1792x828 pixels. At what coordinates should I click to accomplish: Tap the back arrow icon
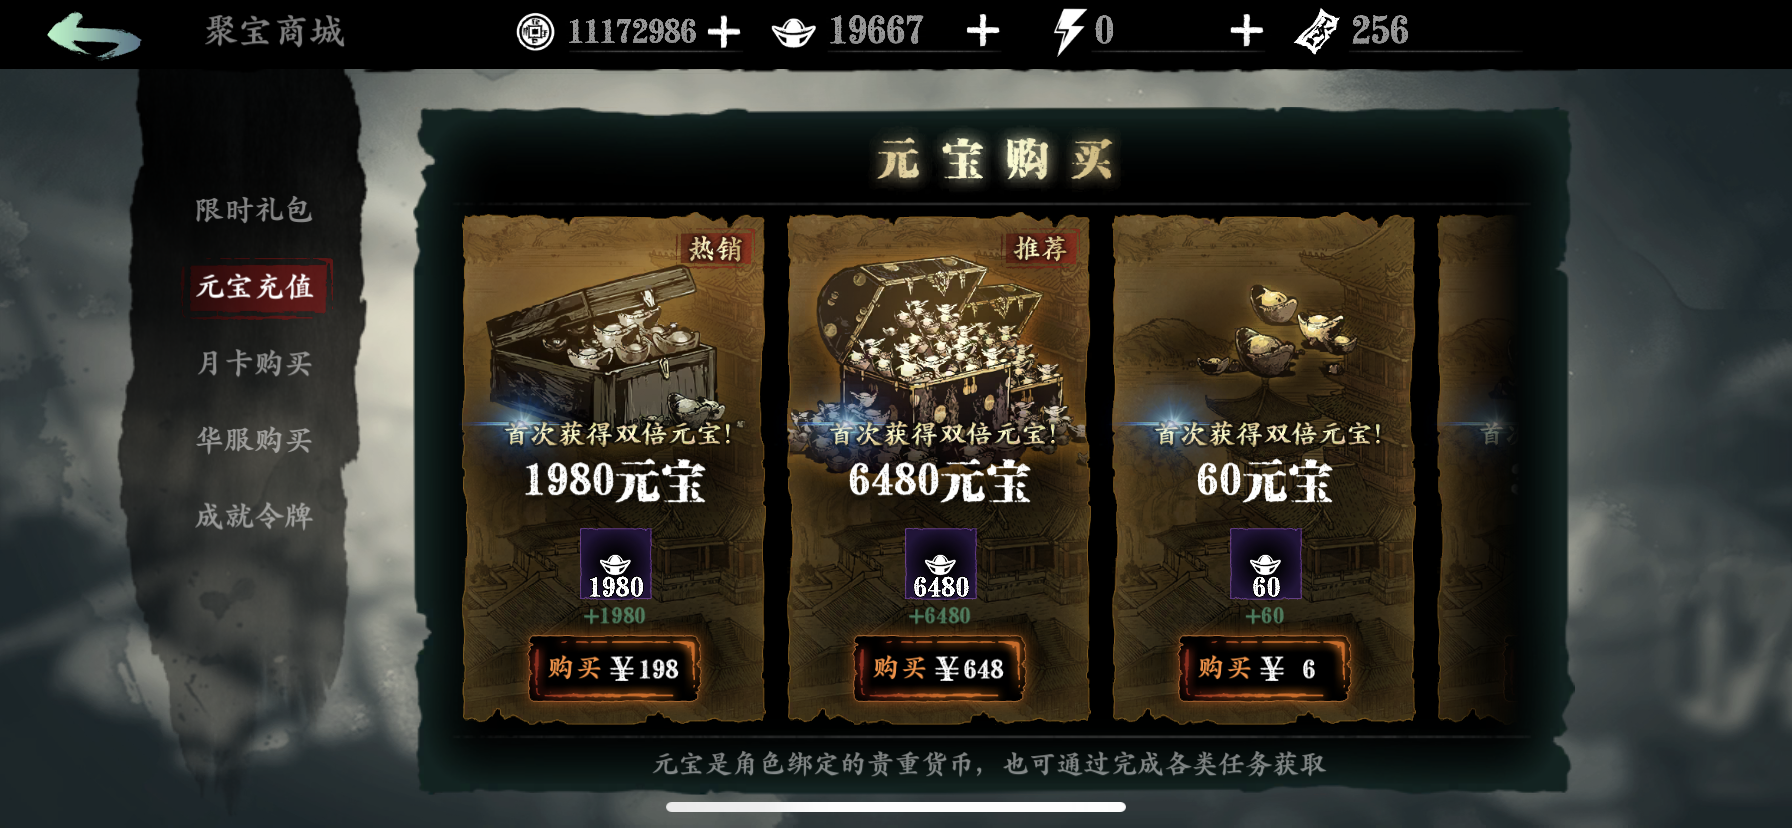click(94, 34)
